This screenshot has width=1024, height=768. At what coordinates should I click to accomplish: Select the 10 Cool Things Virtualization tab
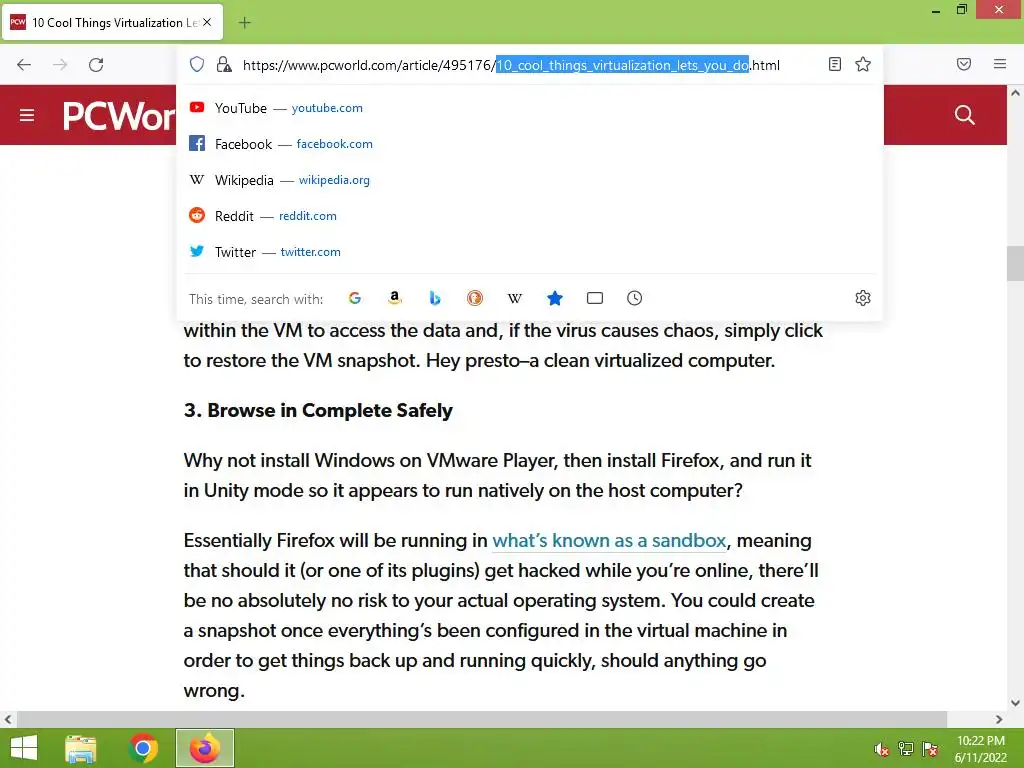(x=113, y=22)
